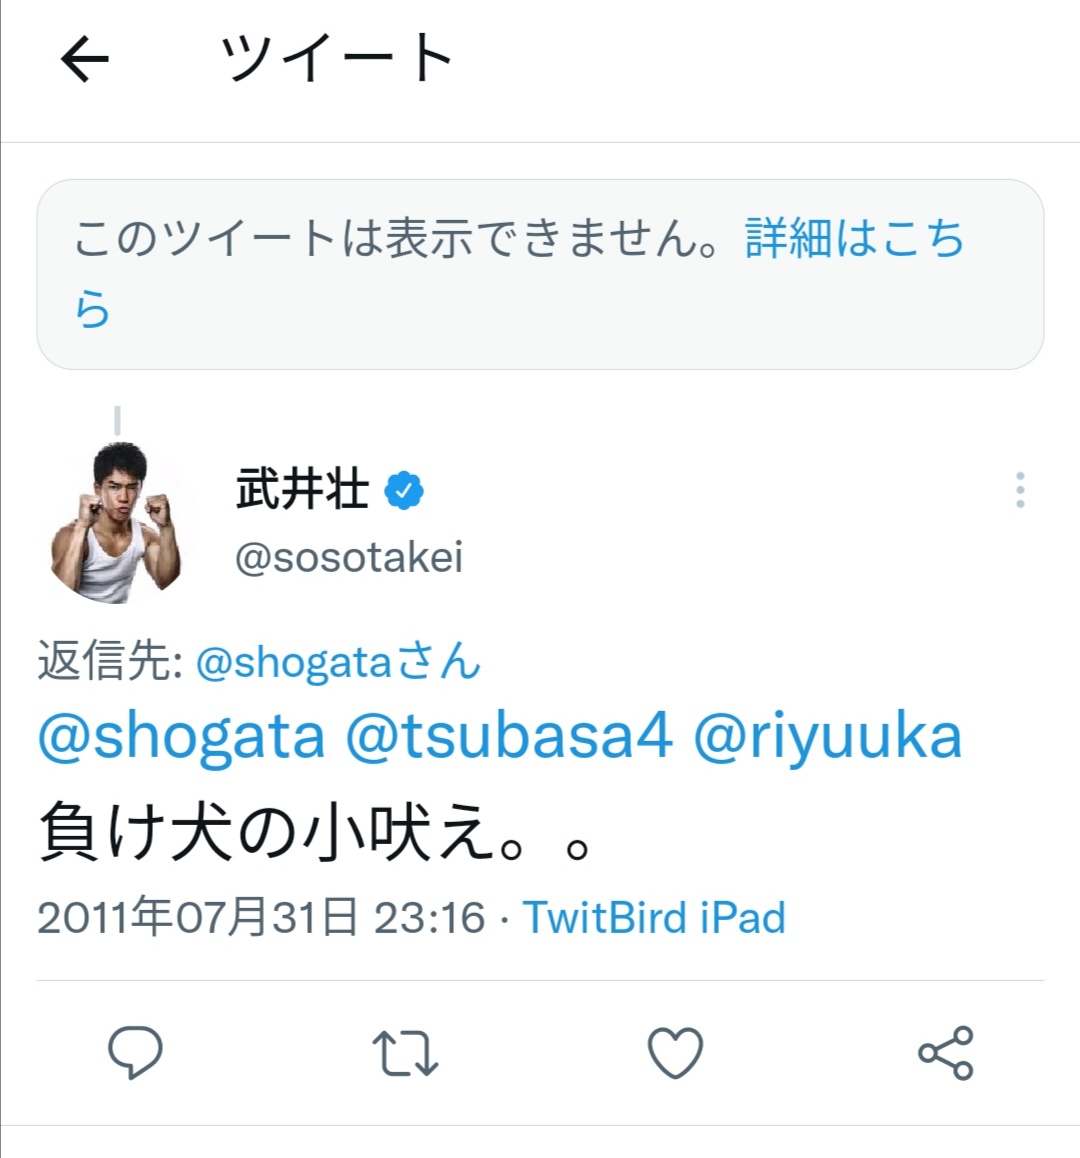Click the 2011年07月31日 23:16 timestamp
The width and height of the screenshot is (1080, 1158).
click(x=261, y=918)
